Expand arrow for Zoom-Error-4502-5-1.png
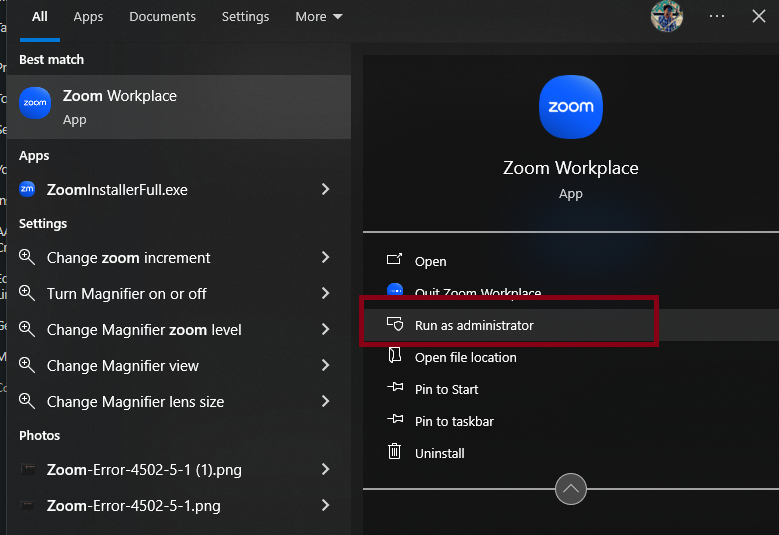 point(325,505)
